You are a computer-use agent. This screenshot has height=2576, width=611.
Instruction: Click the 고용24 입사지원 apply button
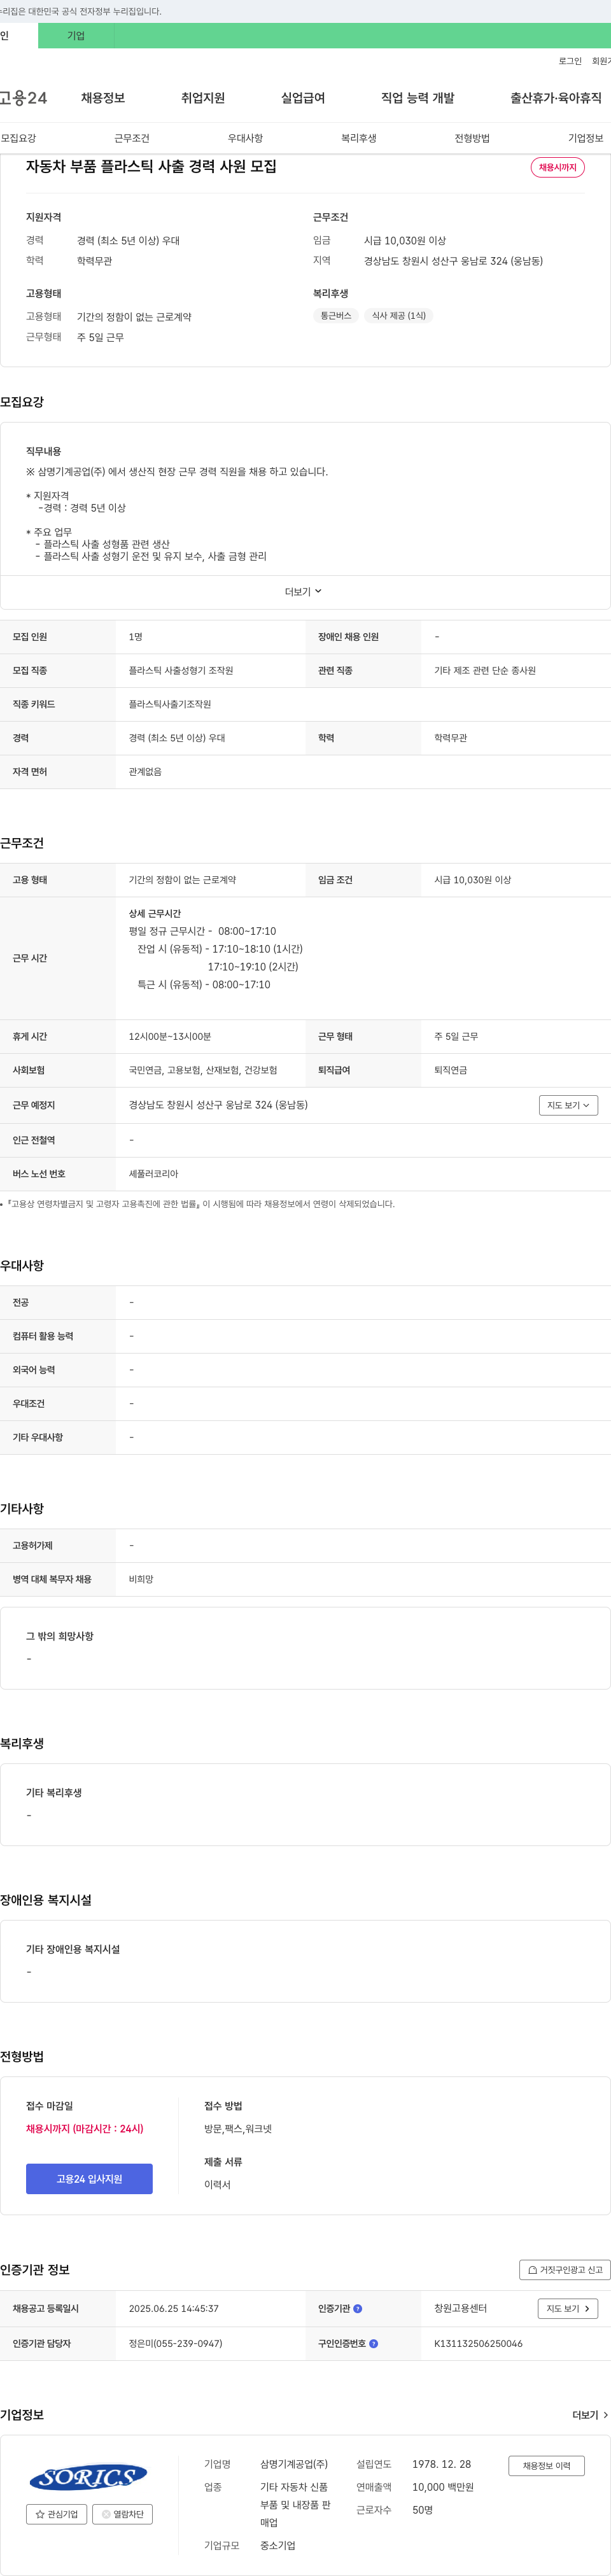click(89, 2179)
